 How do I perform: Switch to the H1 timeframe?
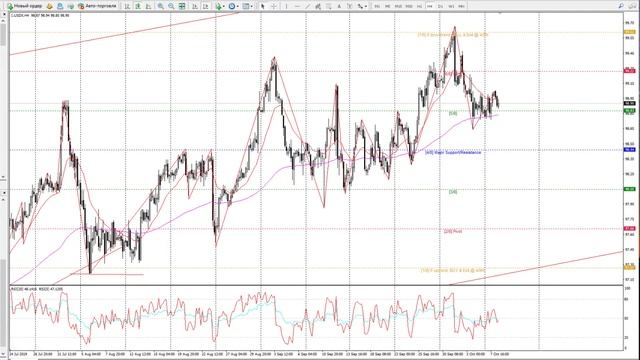419,6
